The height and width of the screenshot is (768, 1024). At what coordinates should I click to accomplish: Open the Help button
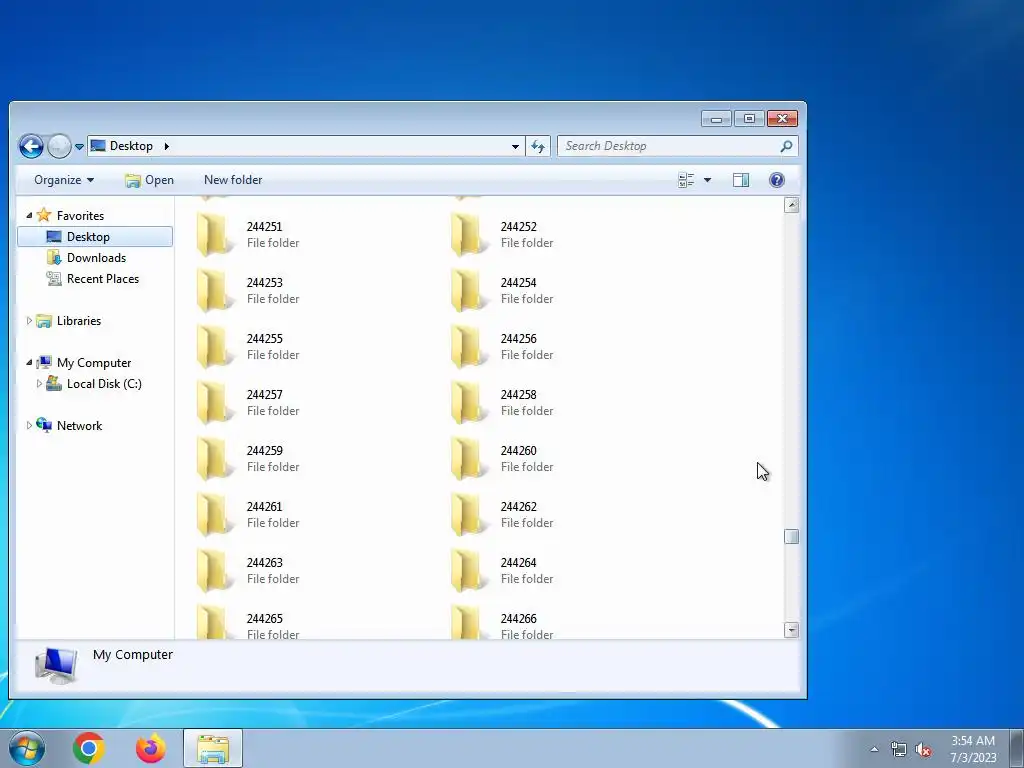(x=776, y=180)
